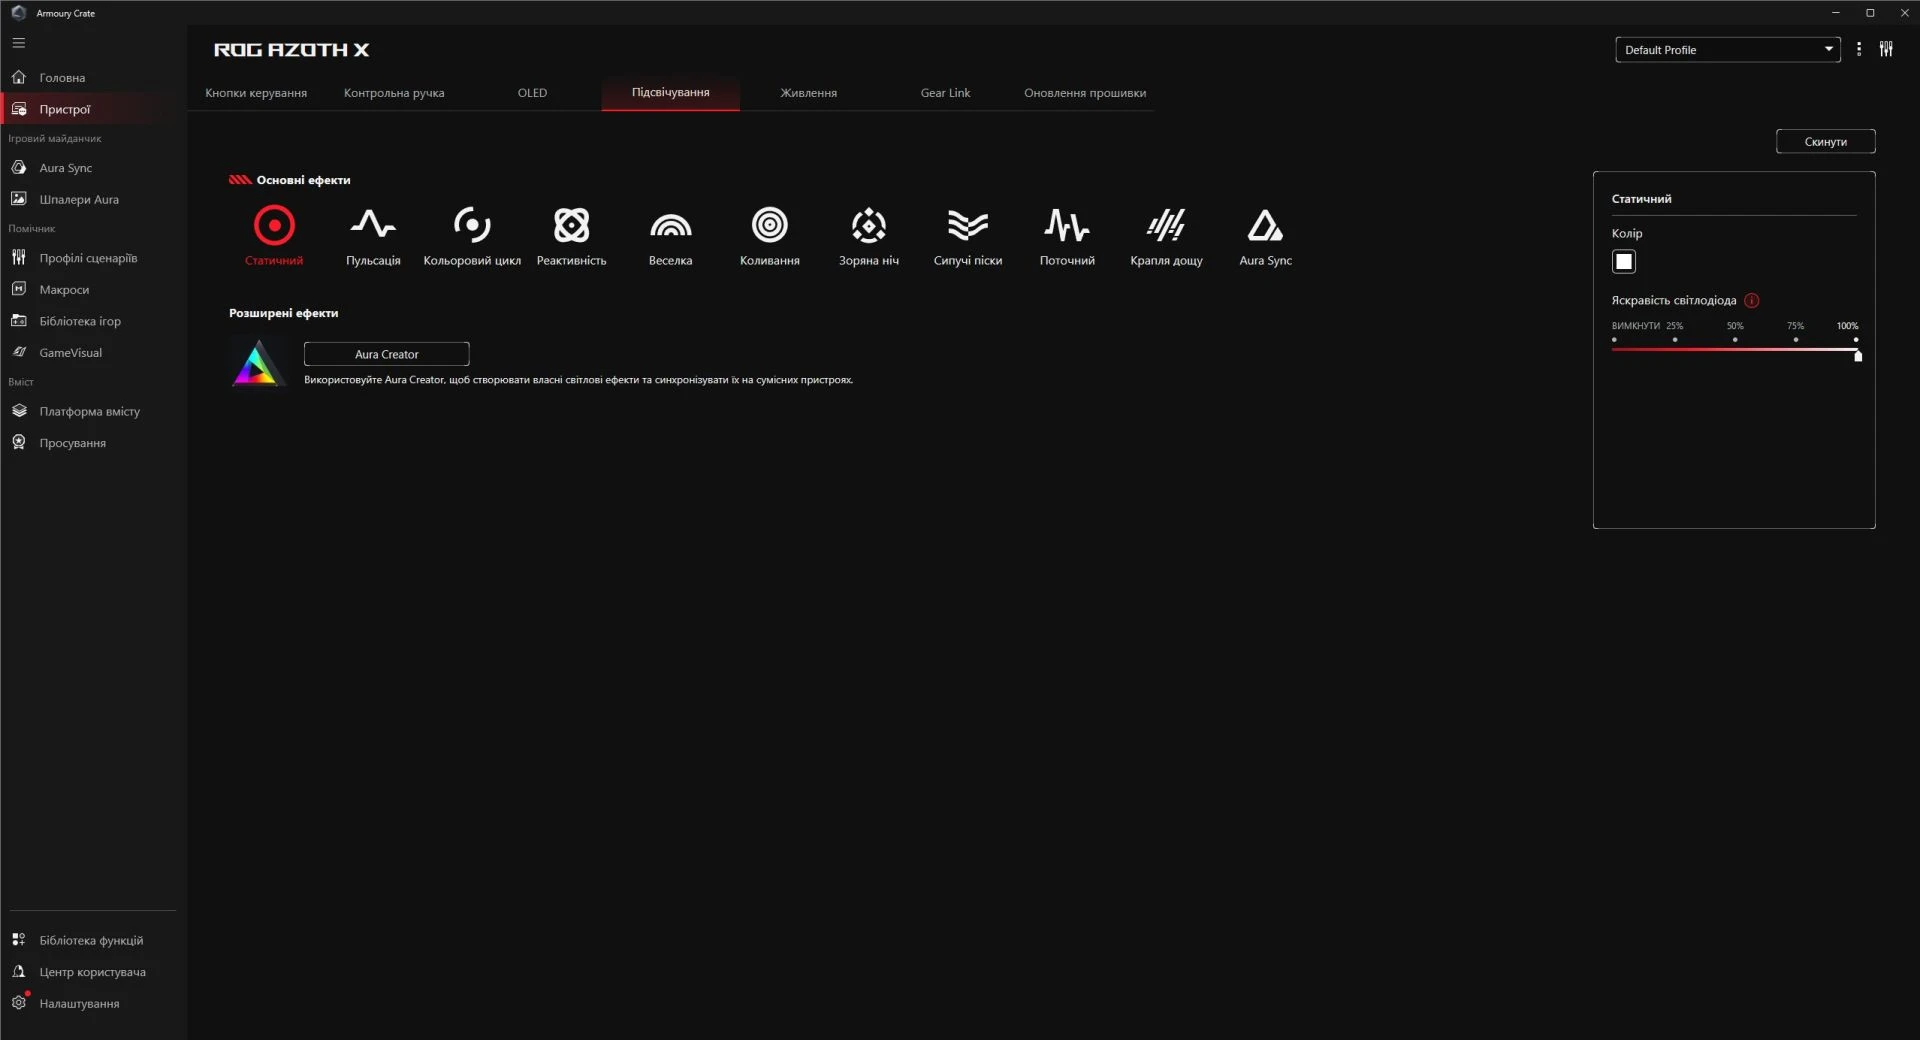1920x1040 pixels.
Task: Show LED brightness info tooltip icon
Action: [1751, 300]
